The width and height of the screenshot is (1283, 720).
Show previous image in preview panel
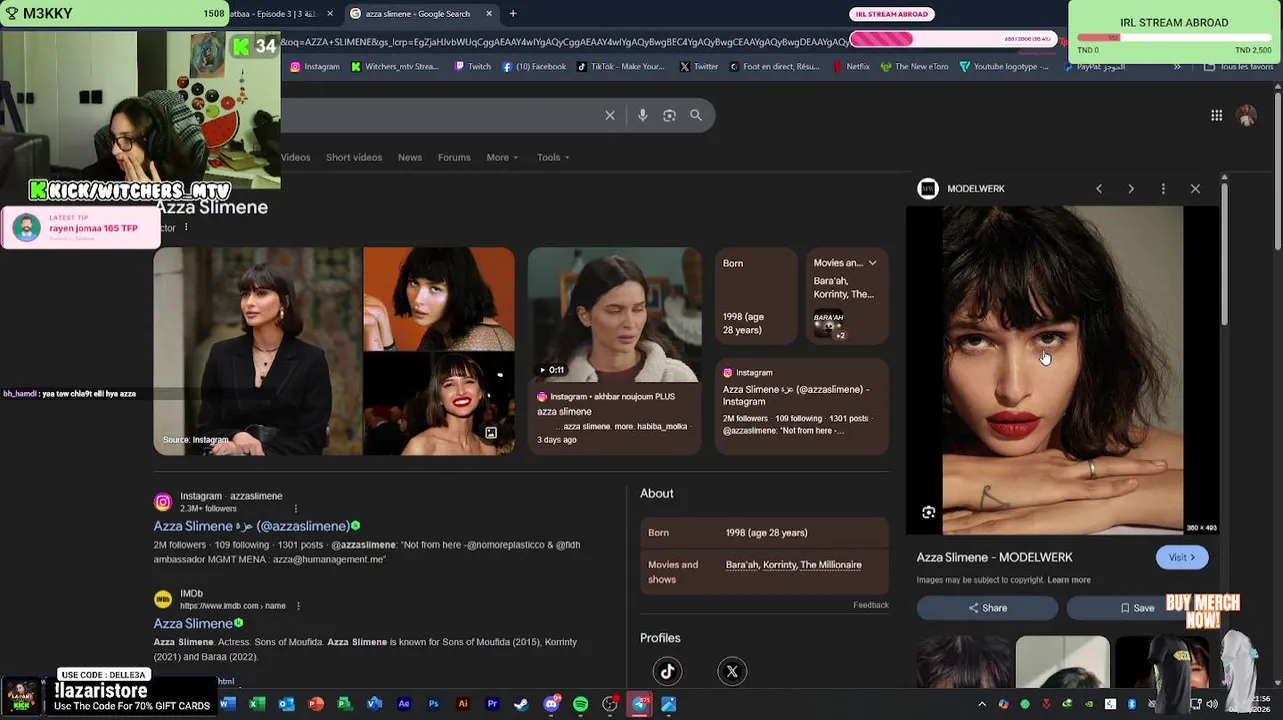1099,188
